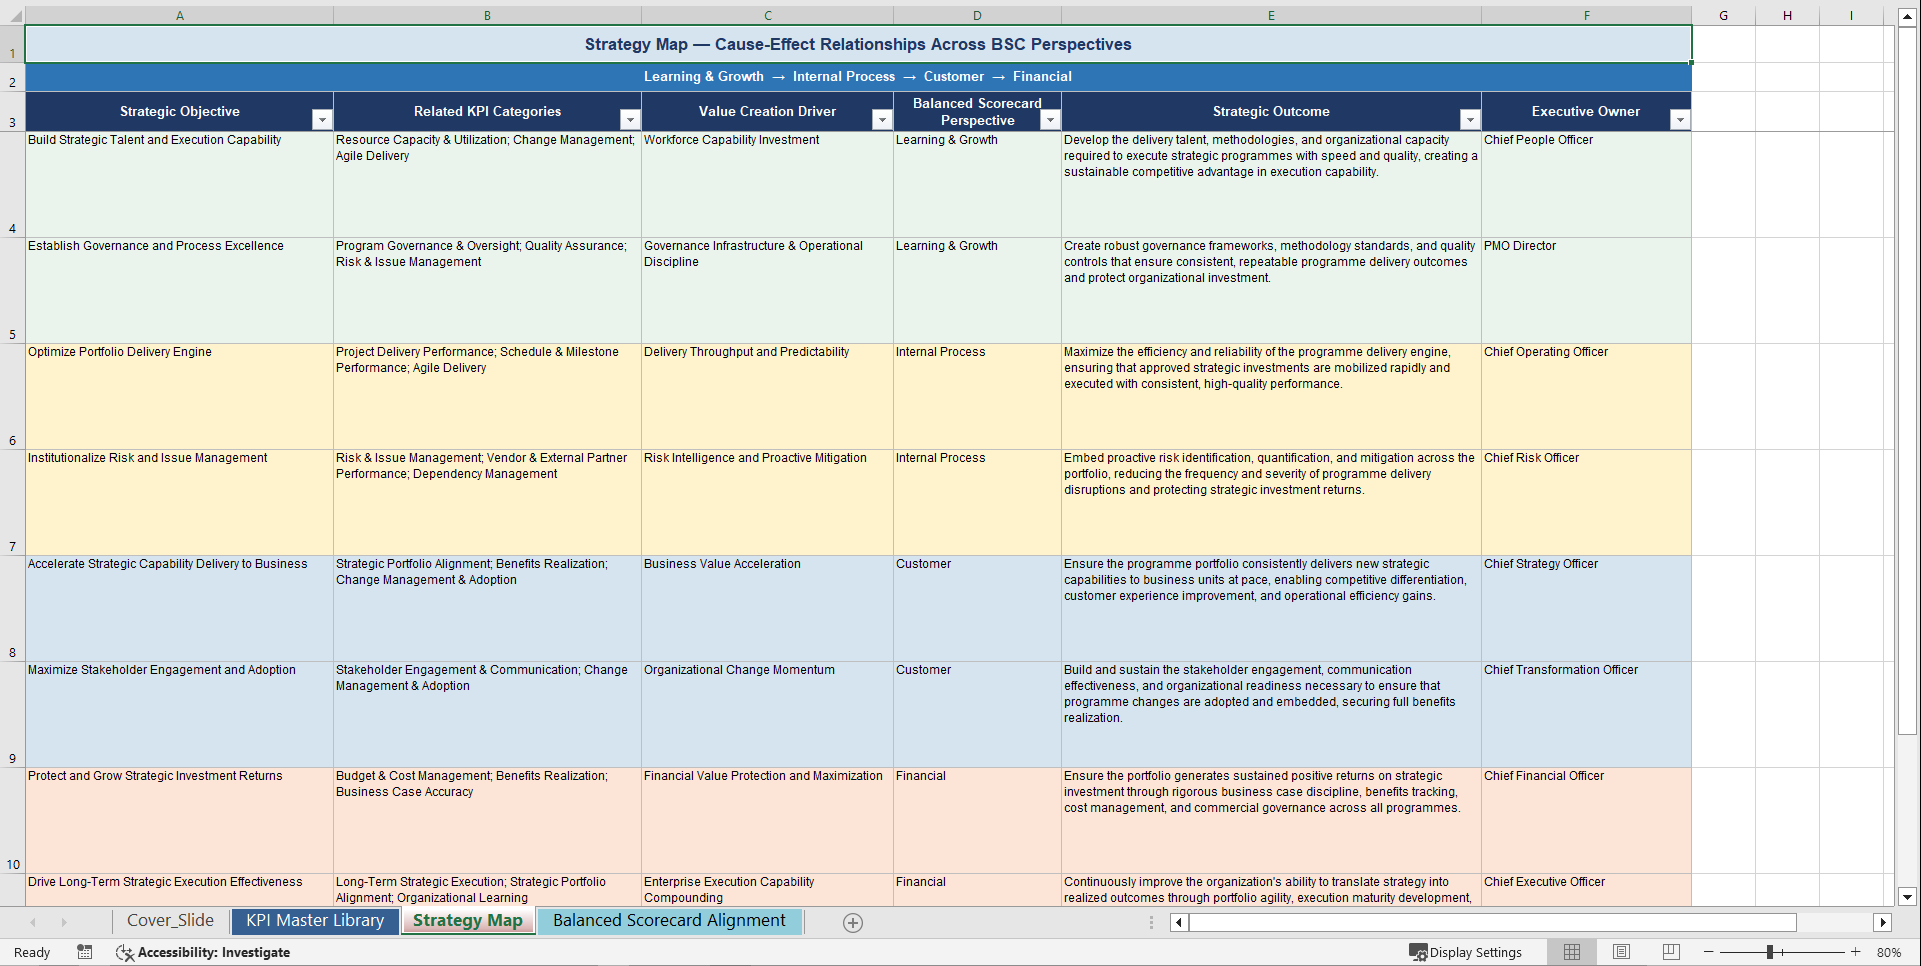Click the vertical scrollbar thumb
The image size is (1921, 966).
(1907, 381)
